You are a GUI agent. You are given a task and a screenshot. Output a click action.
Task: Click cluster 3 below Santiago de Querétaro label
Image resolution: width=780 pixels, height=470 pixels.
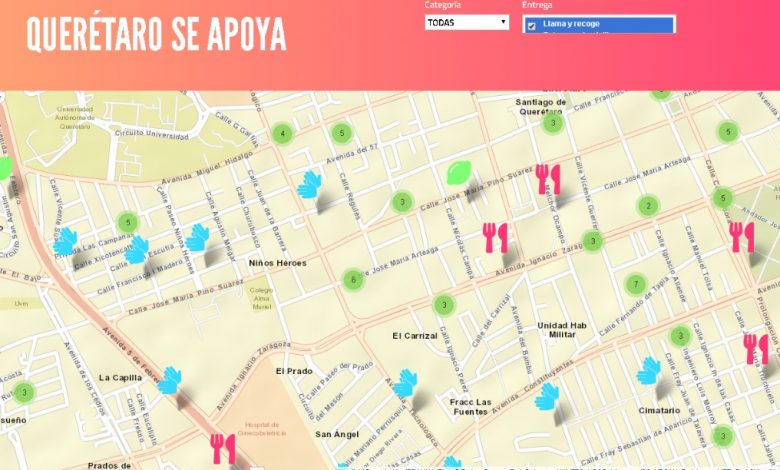[x=553, y=123]
